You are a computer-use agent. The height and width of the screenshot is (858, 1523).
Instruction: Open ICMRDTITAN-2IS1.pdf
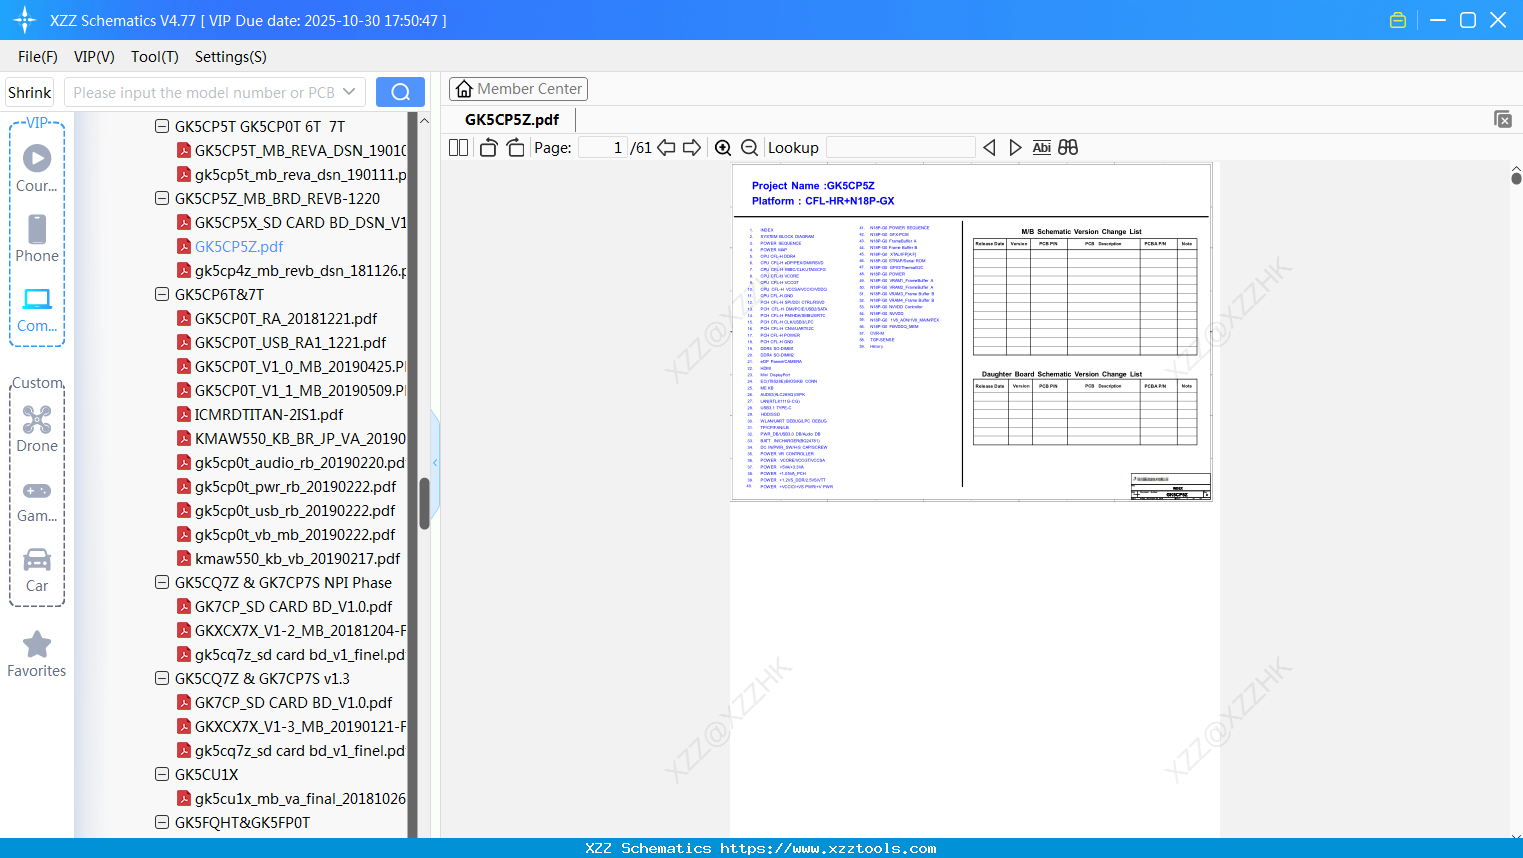pyautogui.click(x=269, y=414)
